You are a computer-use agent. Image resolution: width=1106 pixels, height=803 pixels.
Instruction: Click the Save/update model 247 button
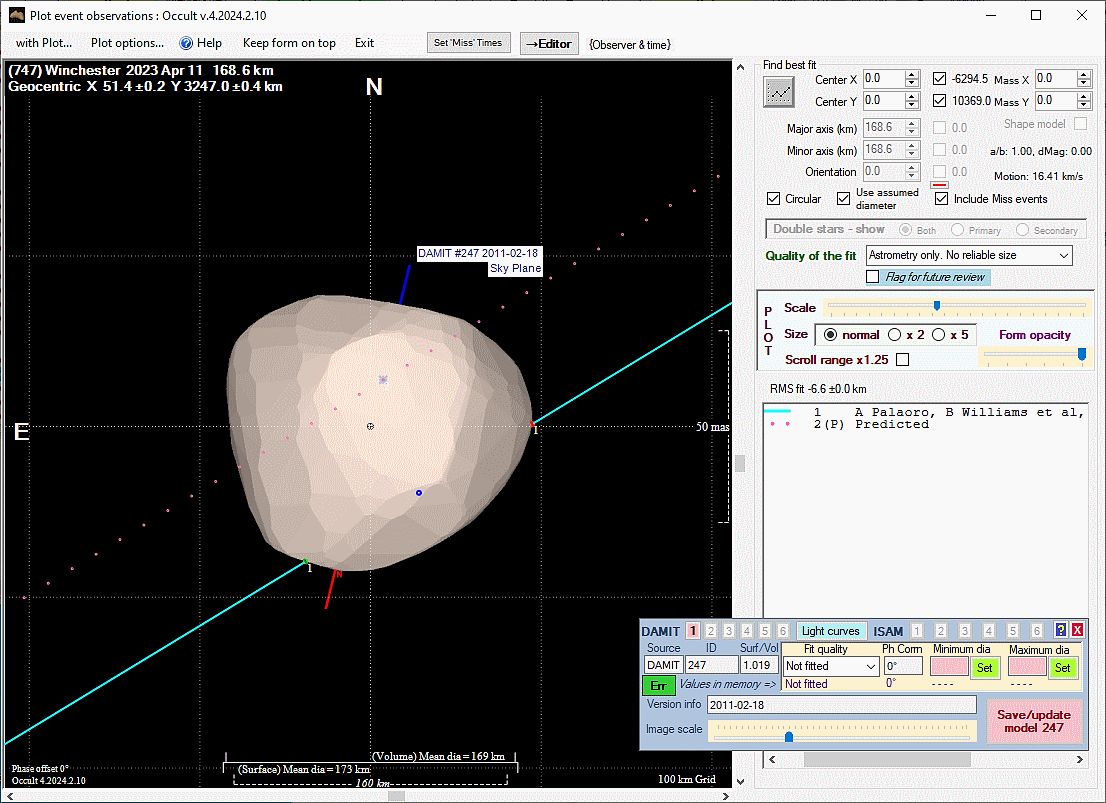tap(1034, 721)
